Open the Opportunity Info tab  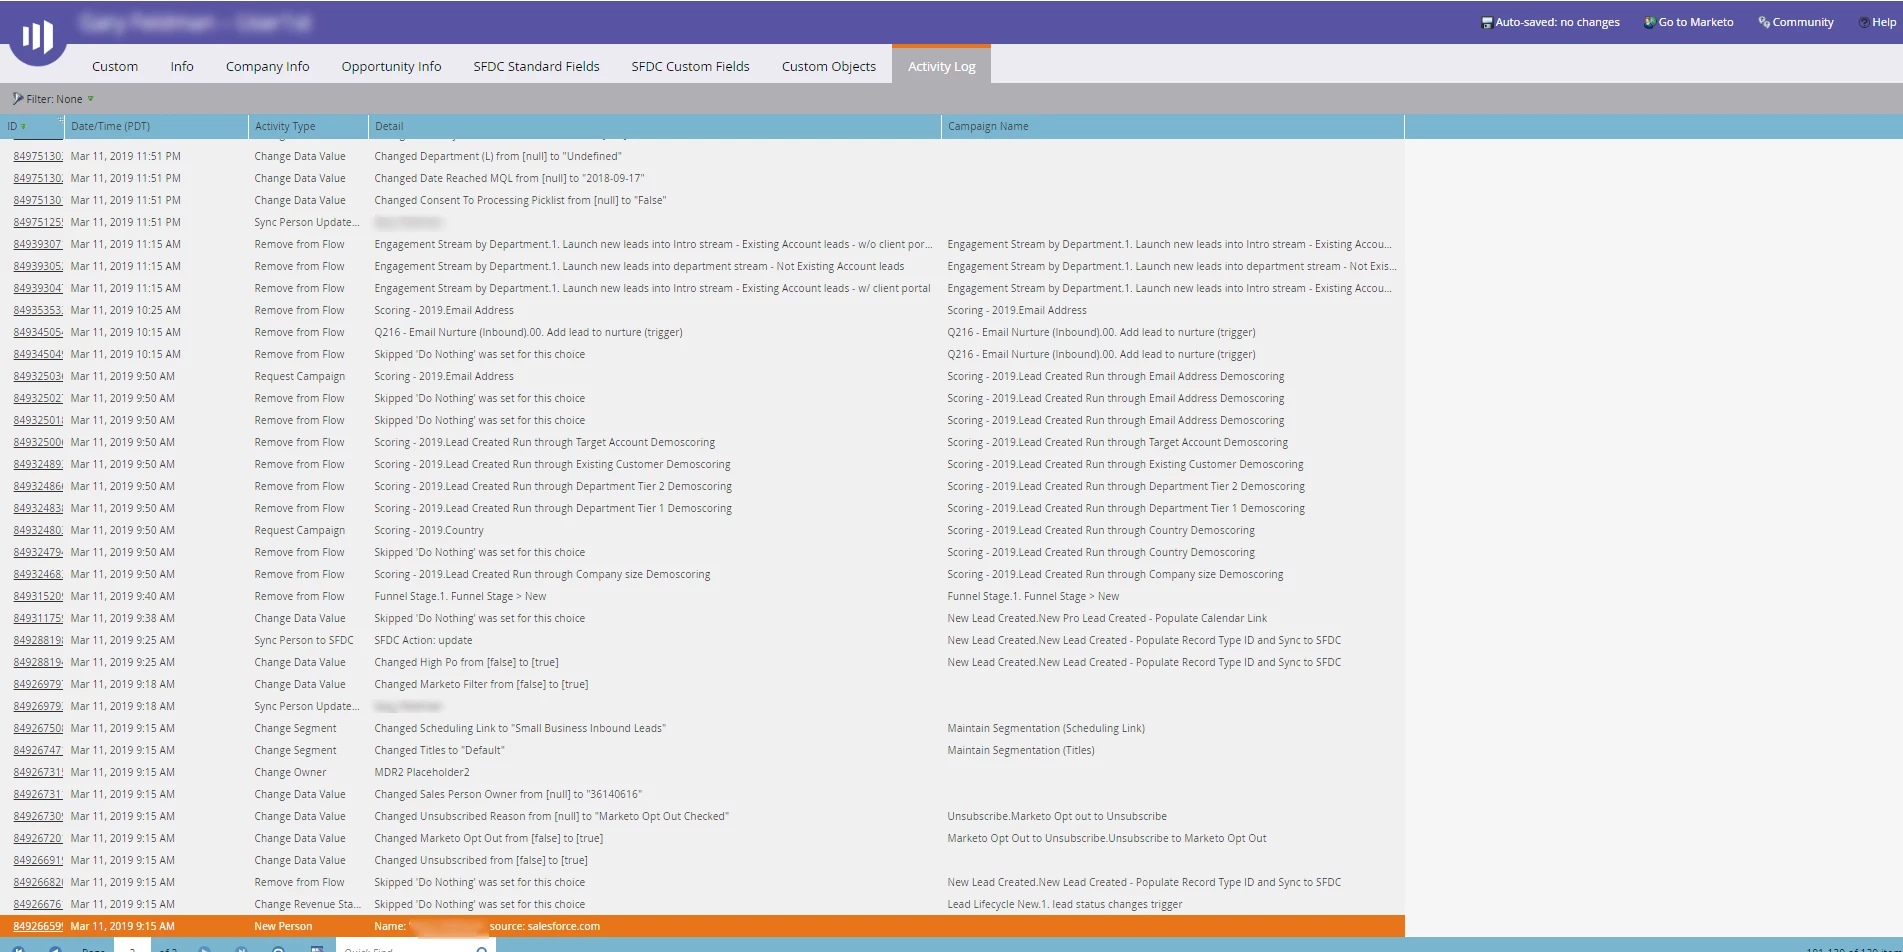coord(391,66)
